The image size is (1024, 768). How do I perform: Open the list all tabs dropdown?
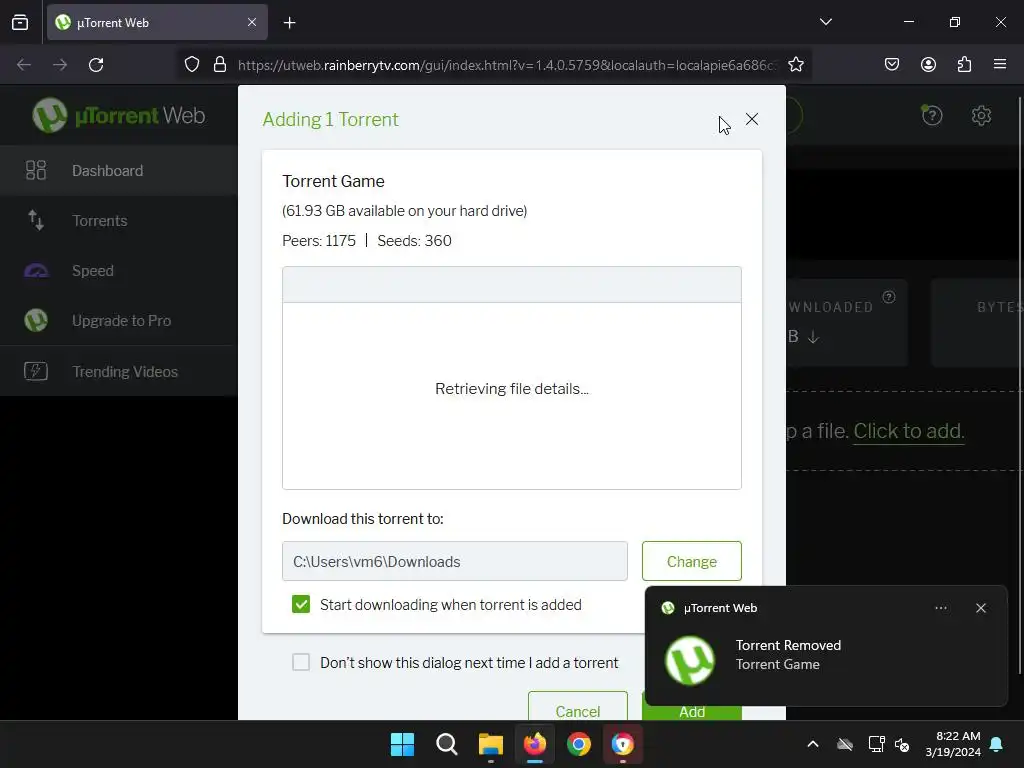pyautogui.click(x=825, y=22)
